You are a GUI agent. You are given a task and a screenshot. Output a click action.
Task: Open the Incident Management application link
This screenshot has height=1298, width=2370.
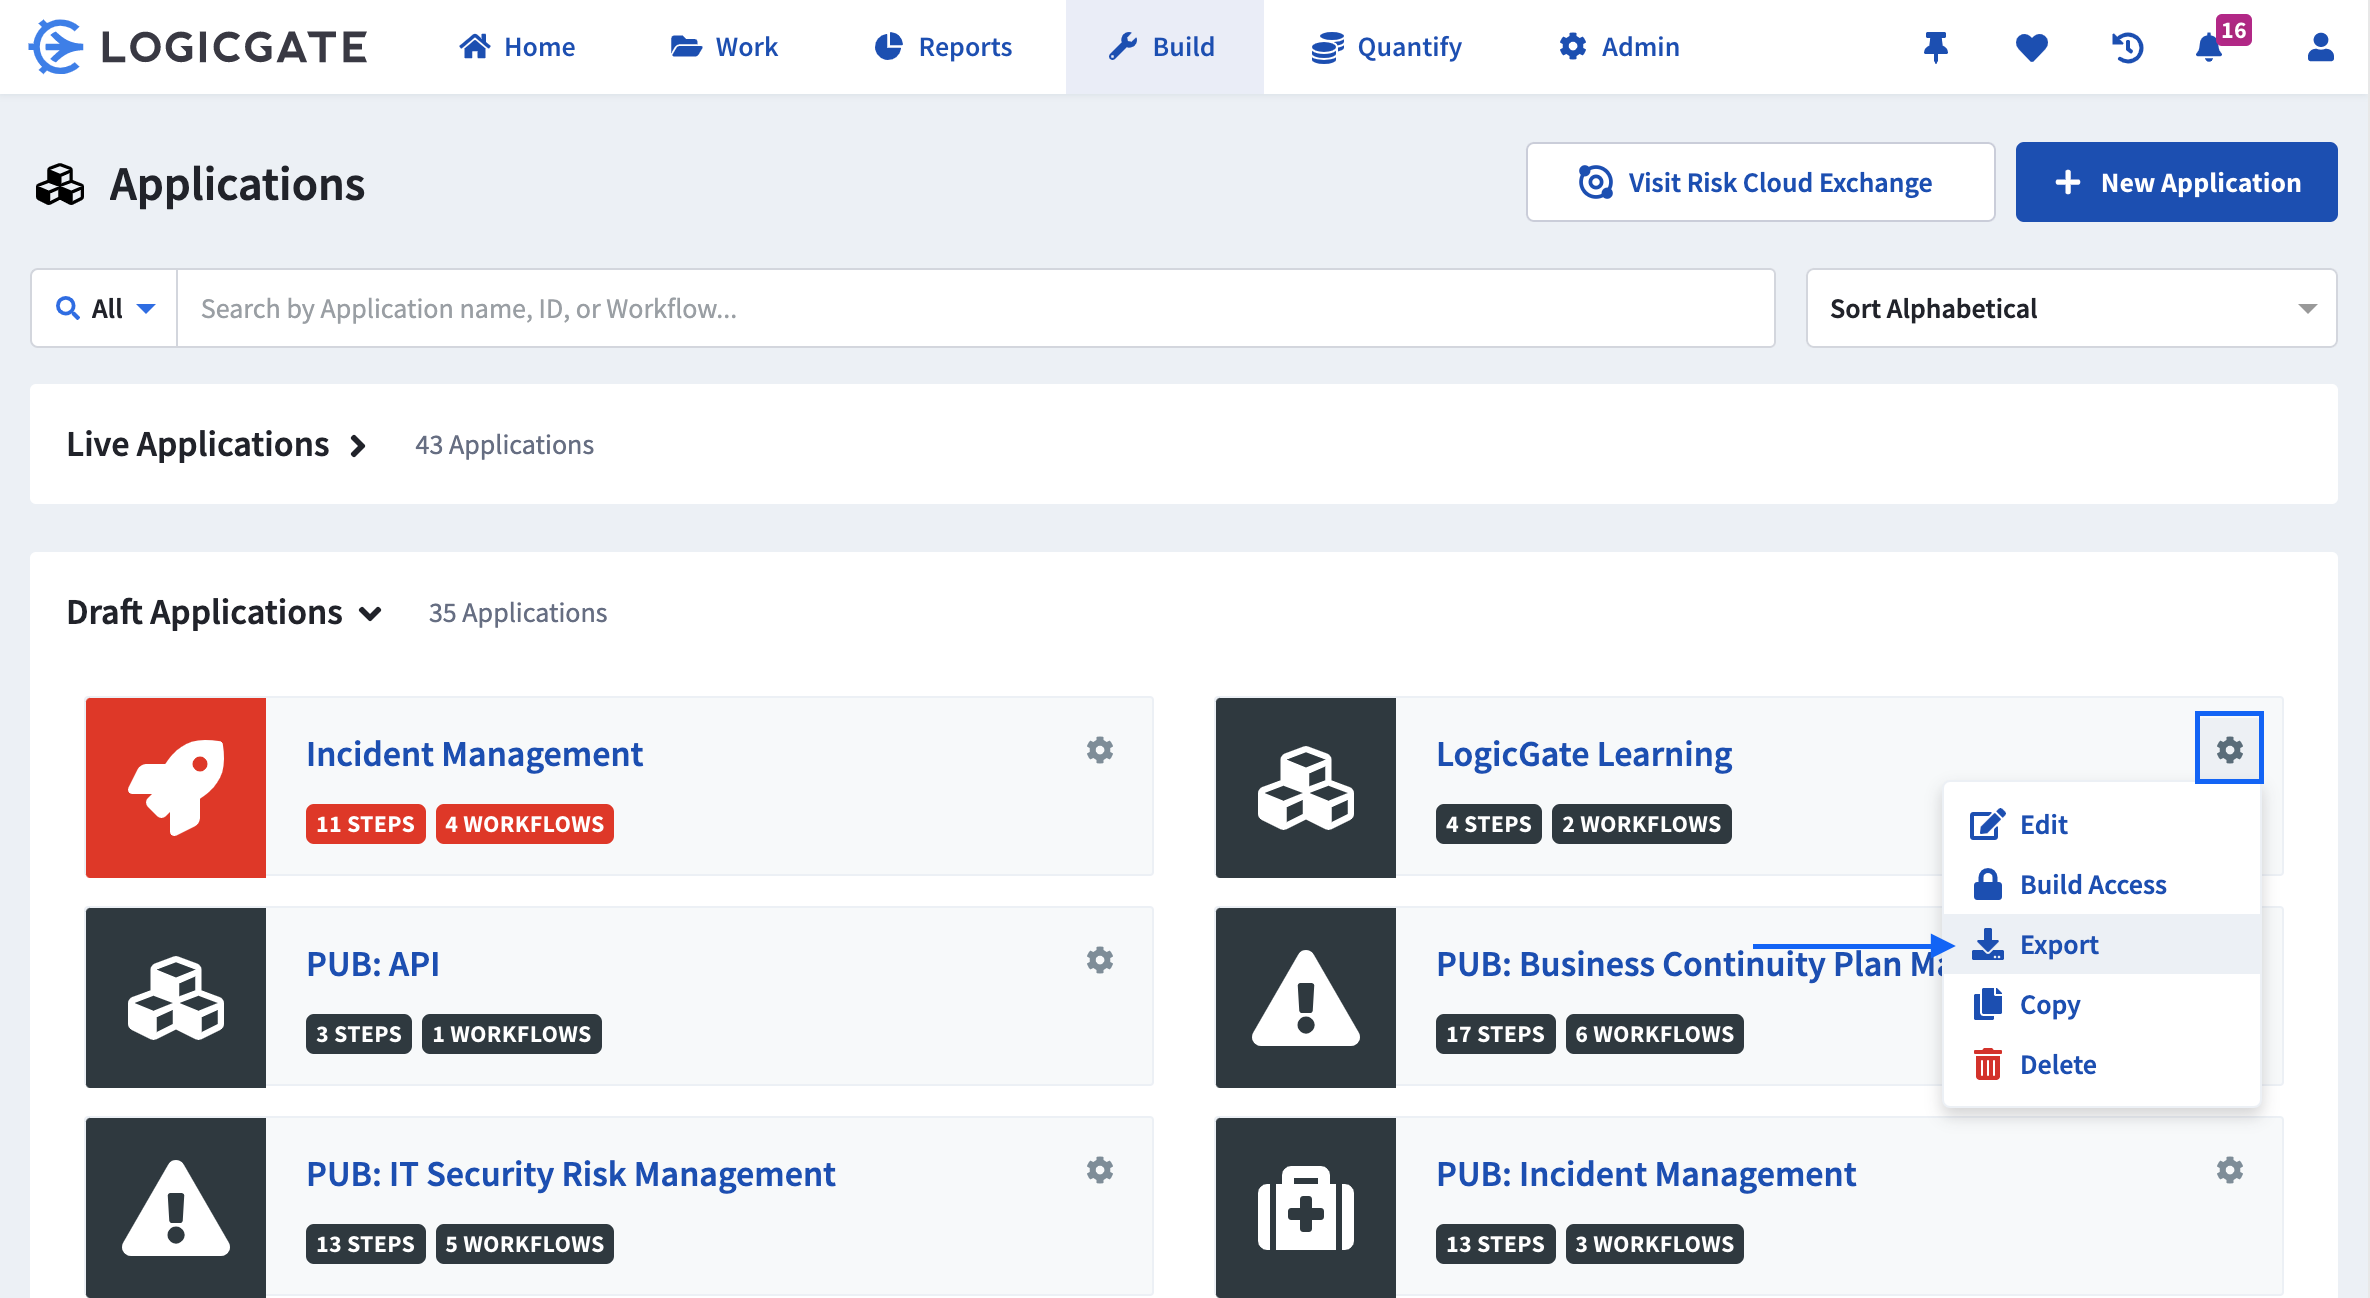[474, 754]
